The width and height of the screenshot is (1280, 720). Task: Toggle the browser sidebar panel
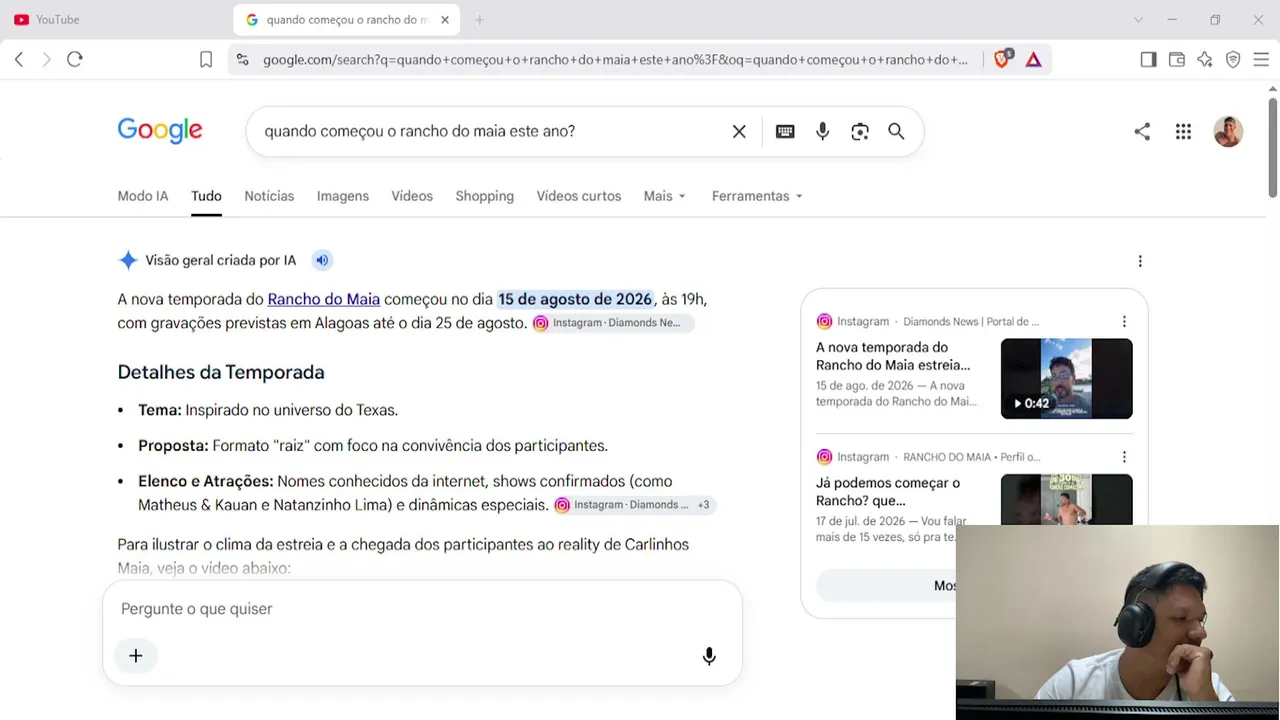pyautogui.click(x=1148, y=60)
